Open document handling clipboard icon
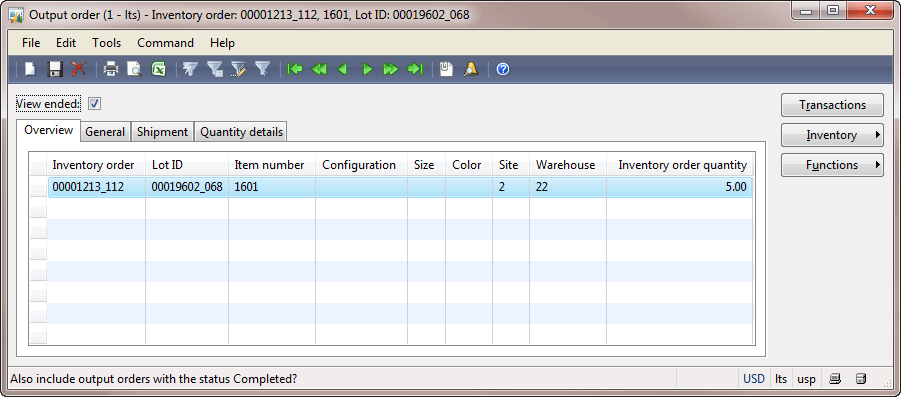The width and height of the screenshot is (901, 397). pos(446,70)
